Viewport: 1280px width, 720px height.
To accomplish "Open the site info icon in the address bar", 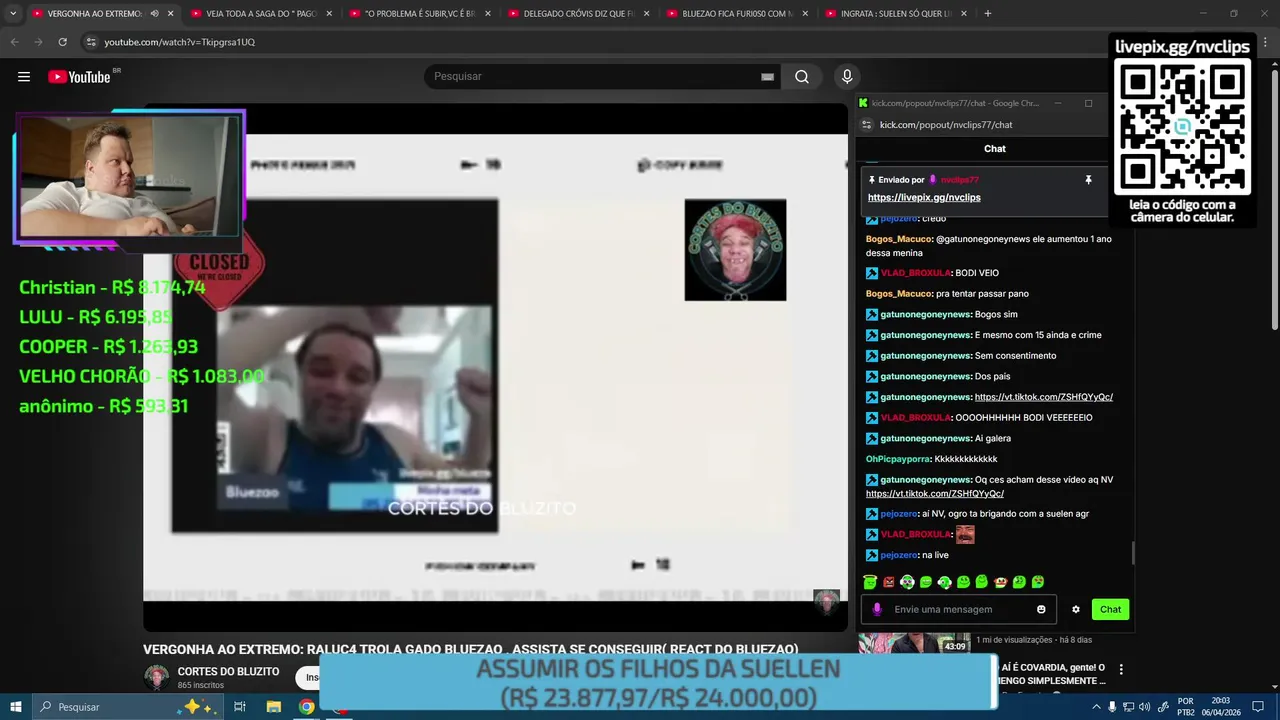I will 91,42.
